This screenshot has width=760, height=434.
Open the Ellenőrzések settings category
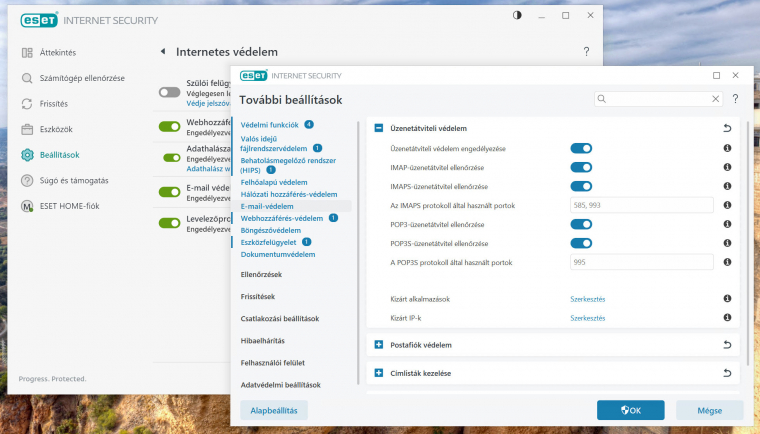pos(261,274)
